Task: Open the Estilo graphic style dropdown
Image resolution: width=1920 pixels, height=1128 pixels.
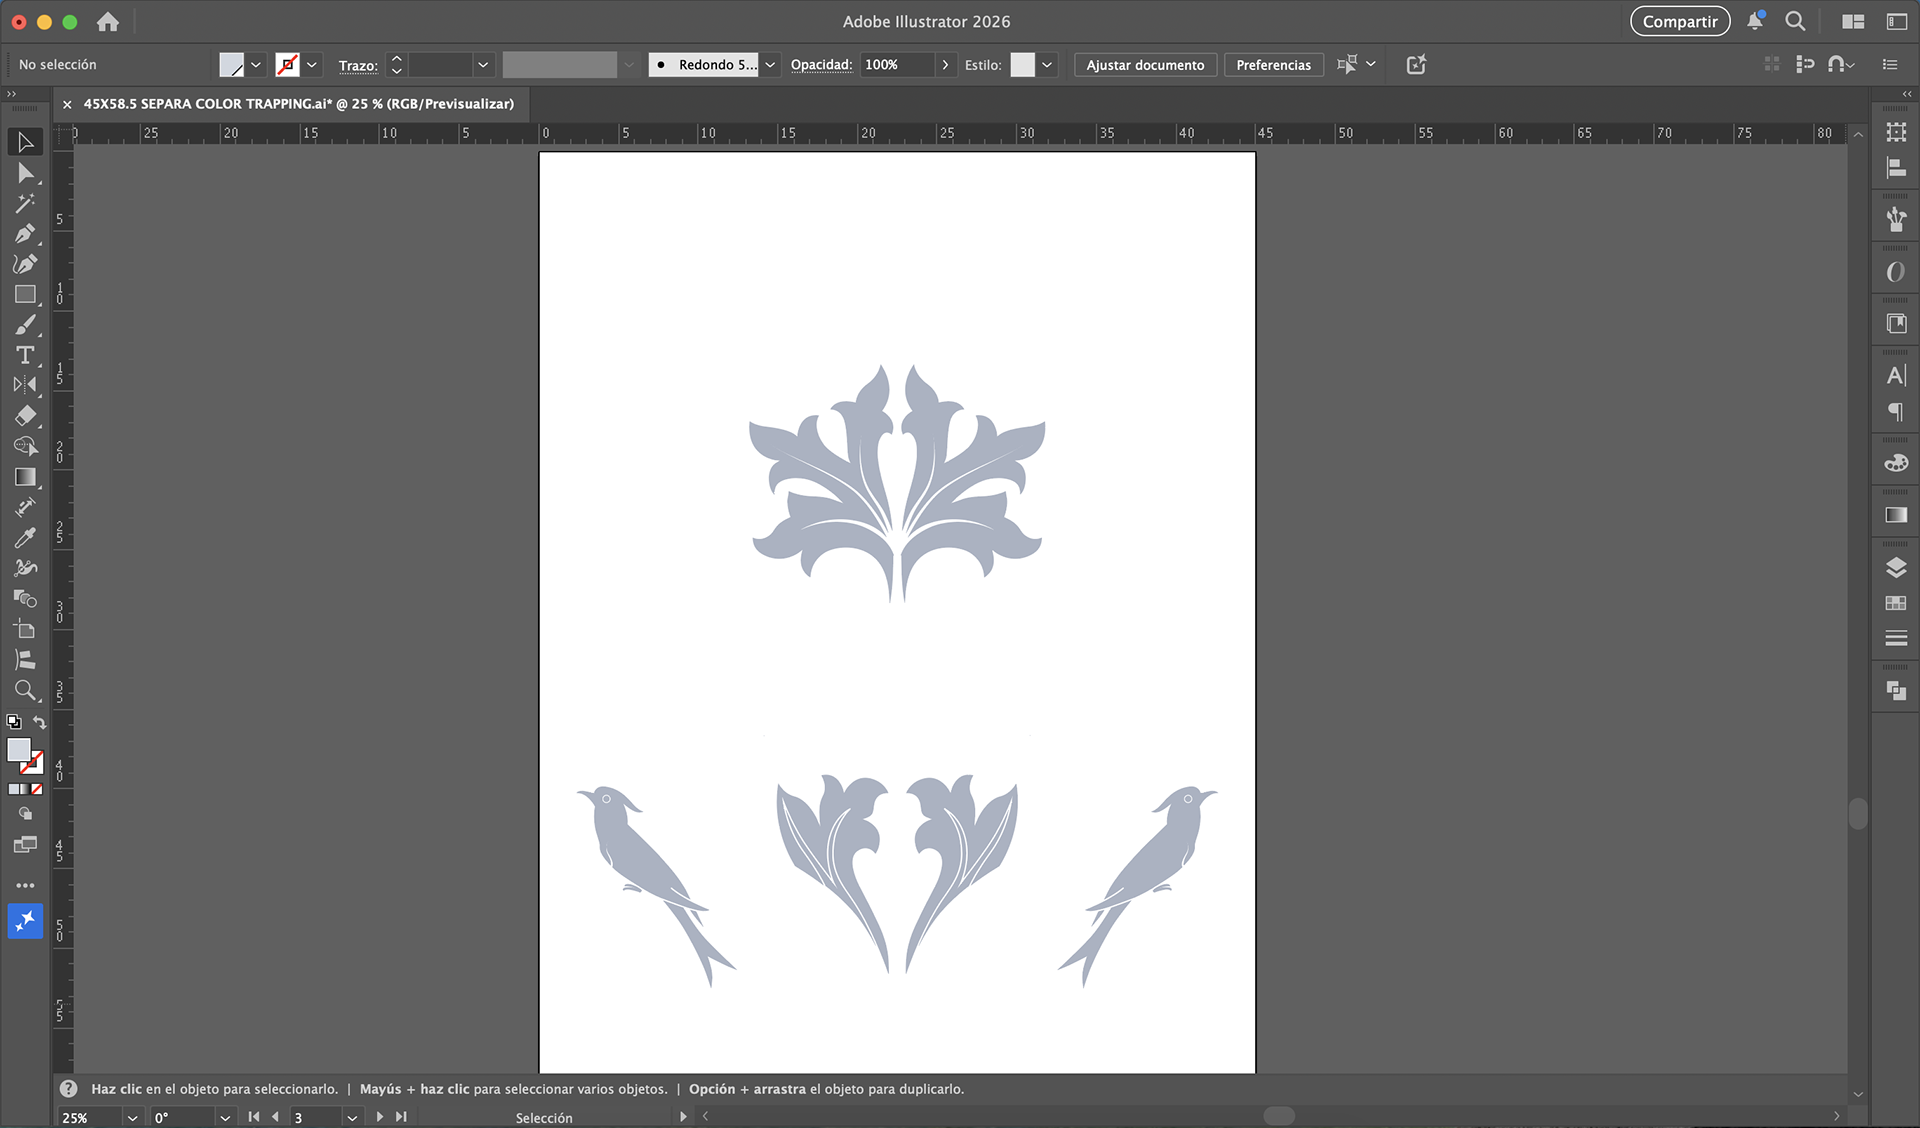Action: click(1047, 65)
